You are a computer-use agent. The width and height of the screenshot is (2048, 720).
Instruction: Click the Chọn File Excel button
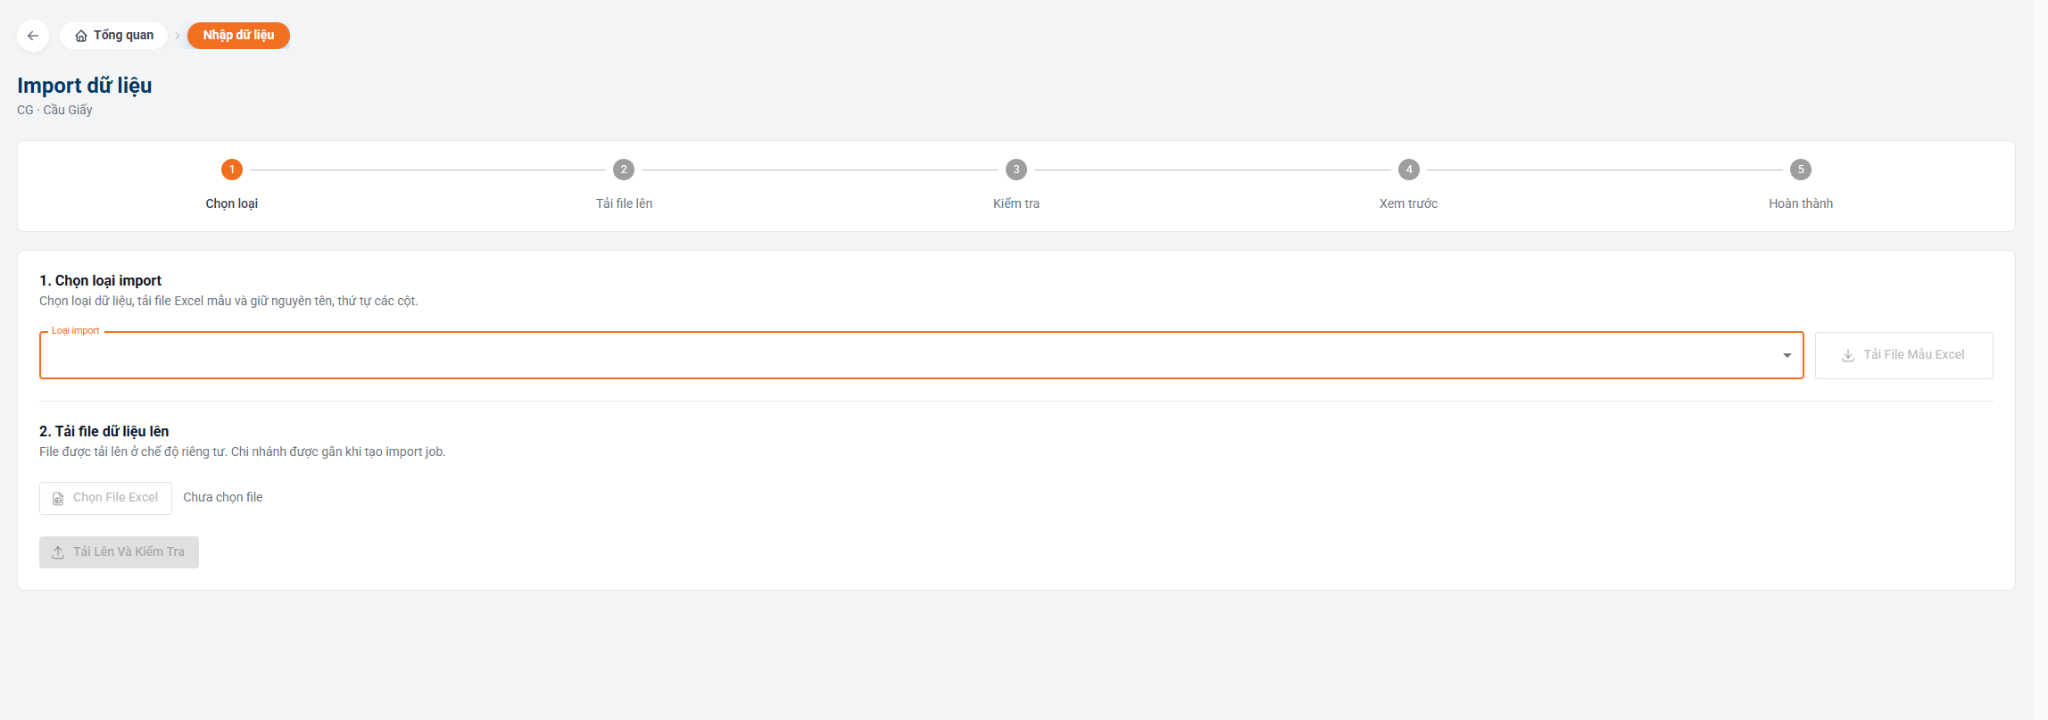point(105,498)
